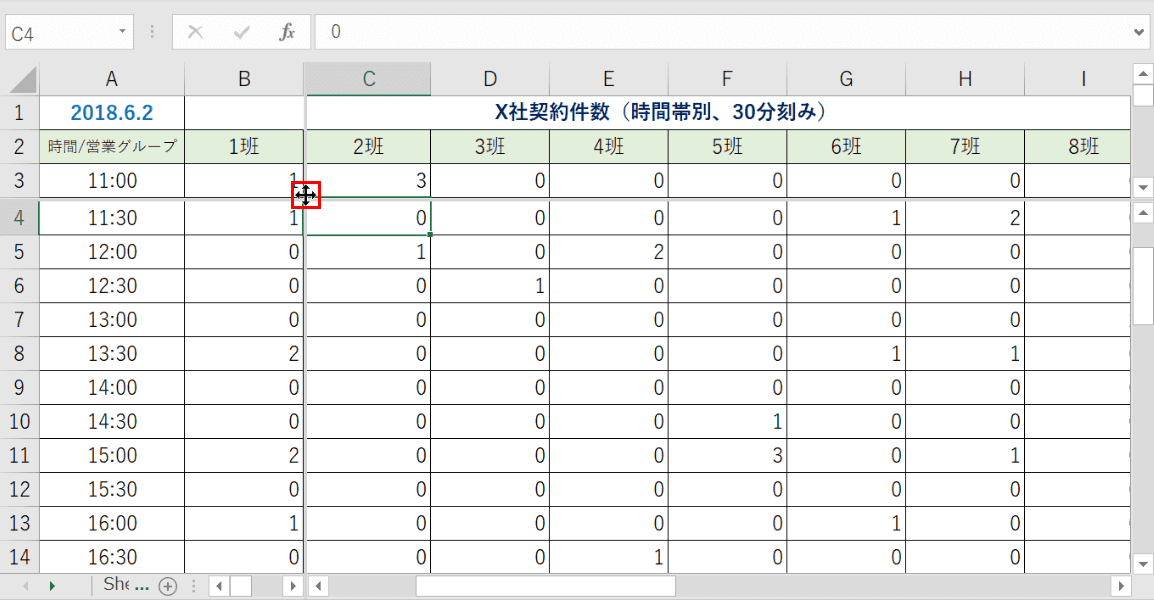1154x600 pixels.
Task: Click the Enter checkmark icon in formula bar
Action: [x=241, y=32]
